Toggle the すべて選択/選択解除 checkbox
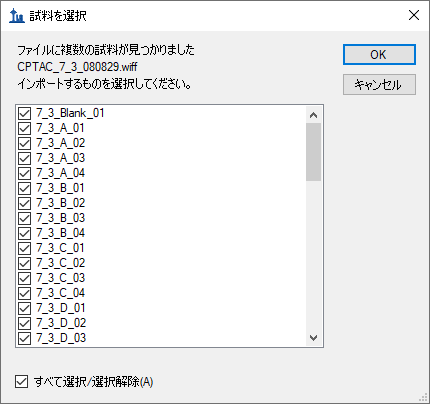The width and height of the screenshot is (430, 404). tap(21, 382)
